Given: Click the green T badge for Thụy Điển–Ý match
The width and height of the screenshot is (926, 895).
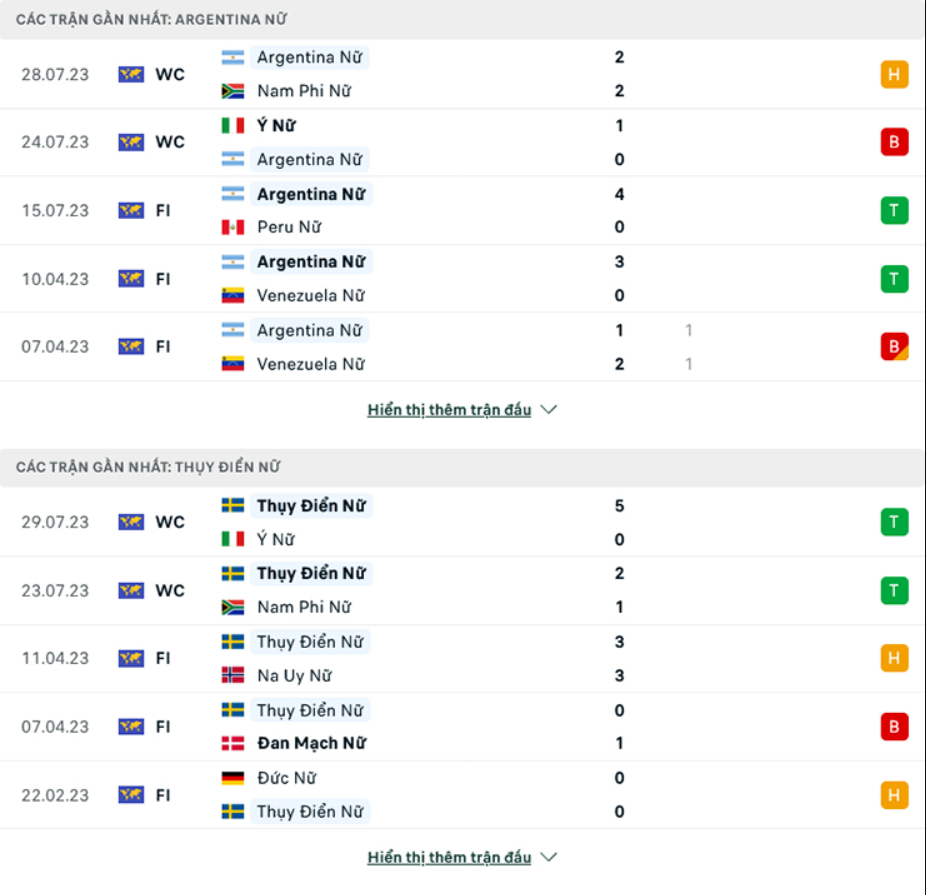Looking at the screenshot, I should 894,522.
